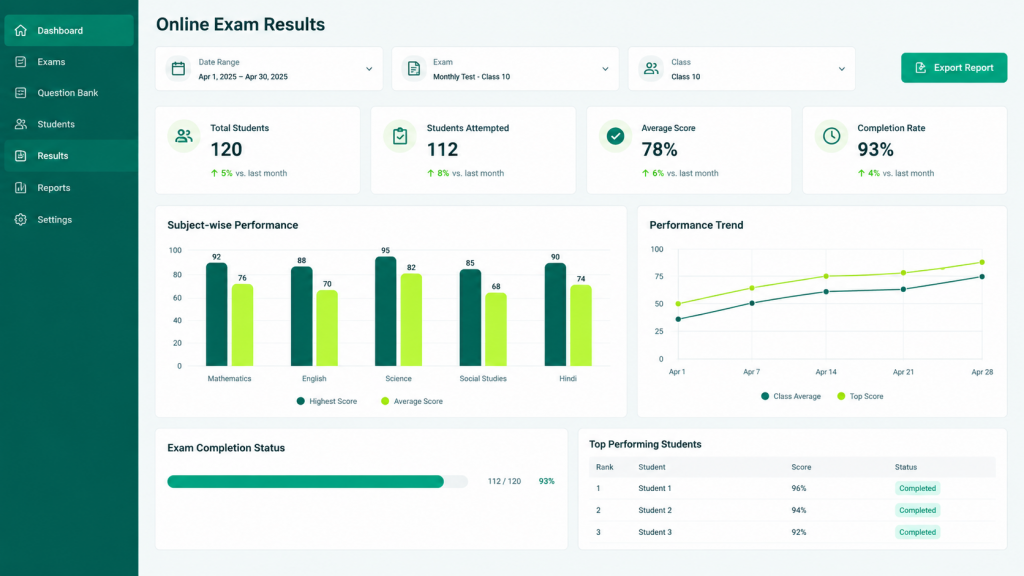This screenshot has height=576, width=1024.
Task: Click the Online Exam Results page title
Action: [x=240, y=25]
